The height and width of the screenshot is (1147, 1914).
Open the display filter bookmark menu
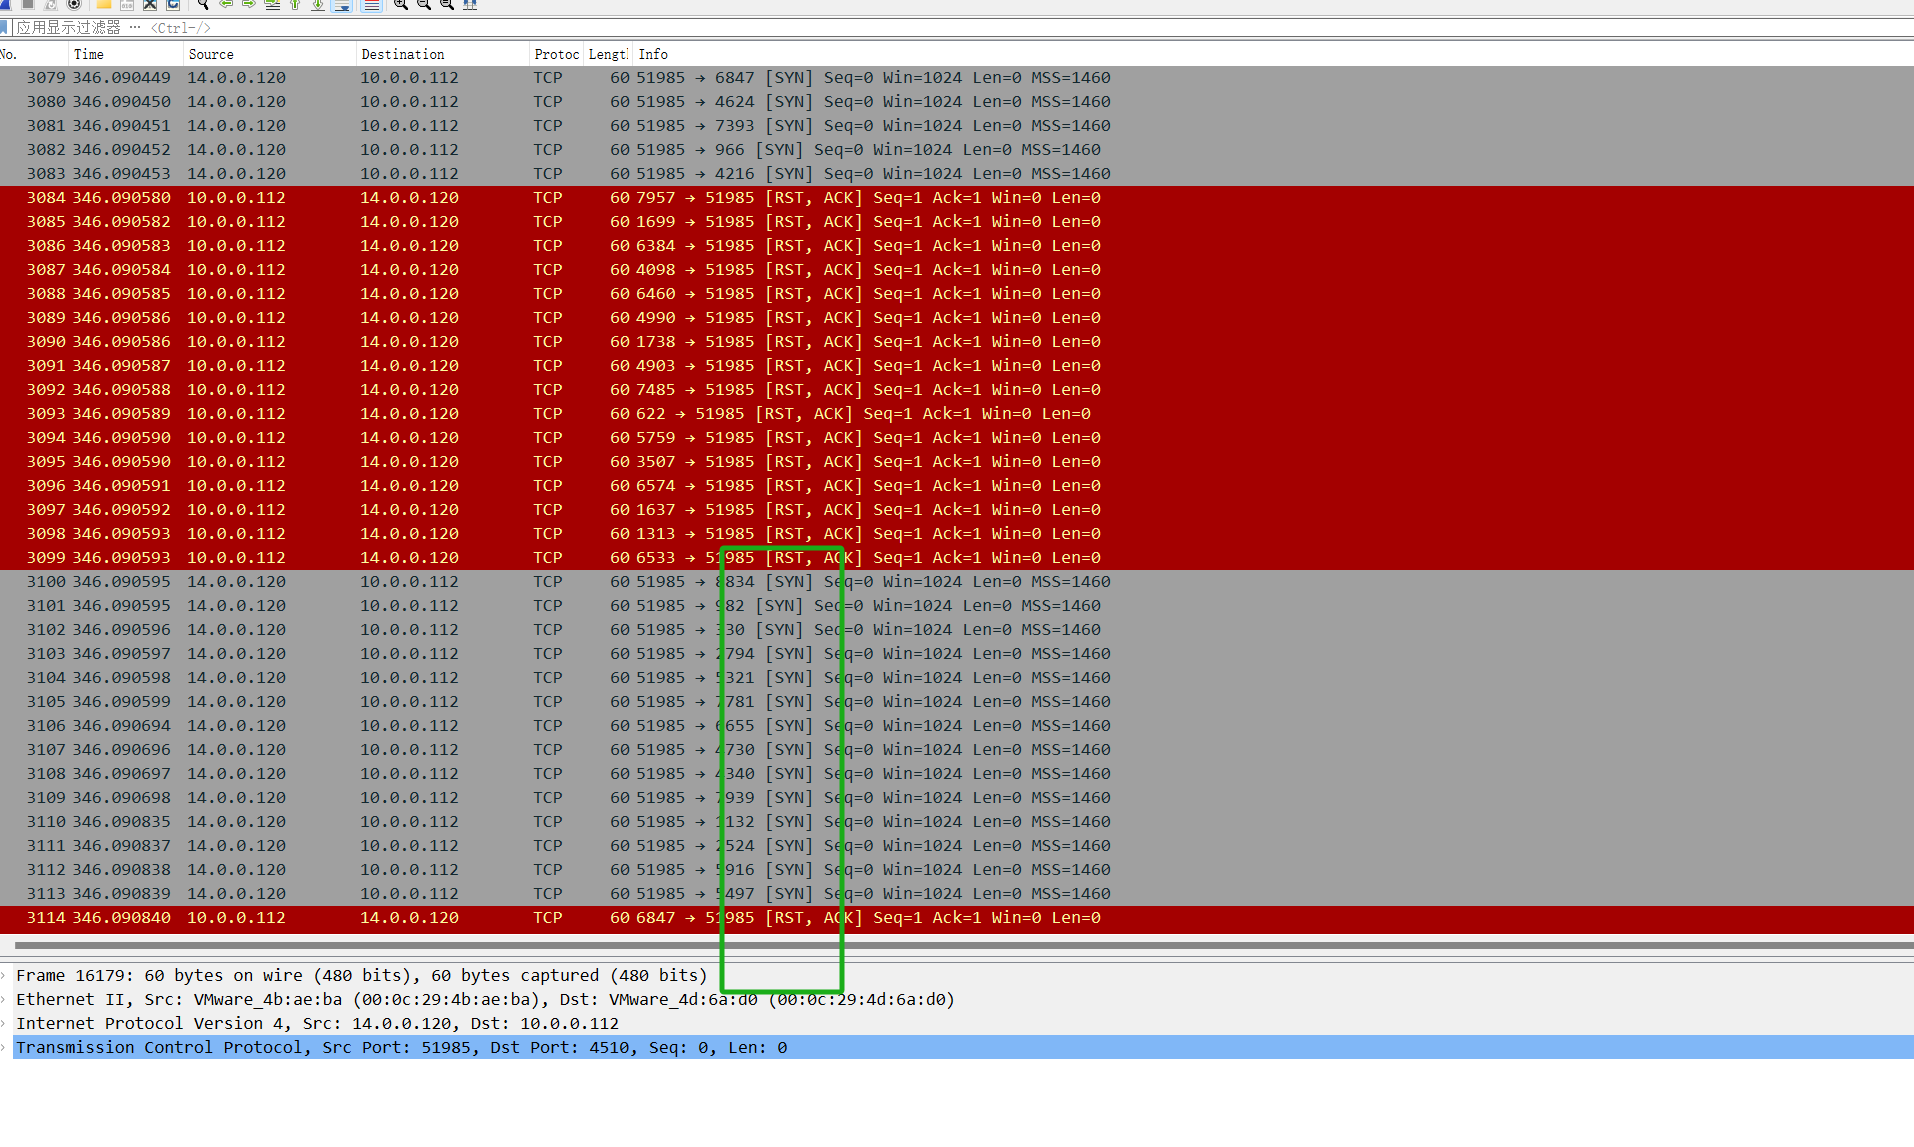[x=4, y=27]
